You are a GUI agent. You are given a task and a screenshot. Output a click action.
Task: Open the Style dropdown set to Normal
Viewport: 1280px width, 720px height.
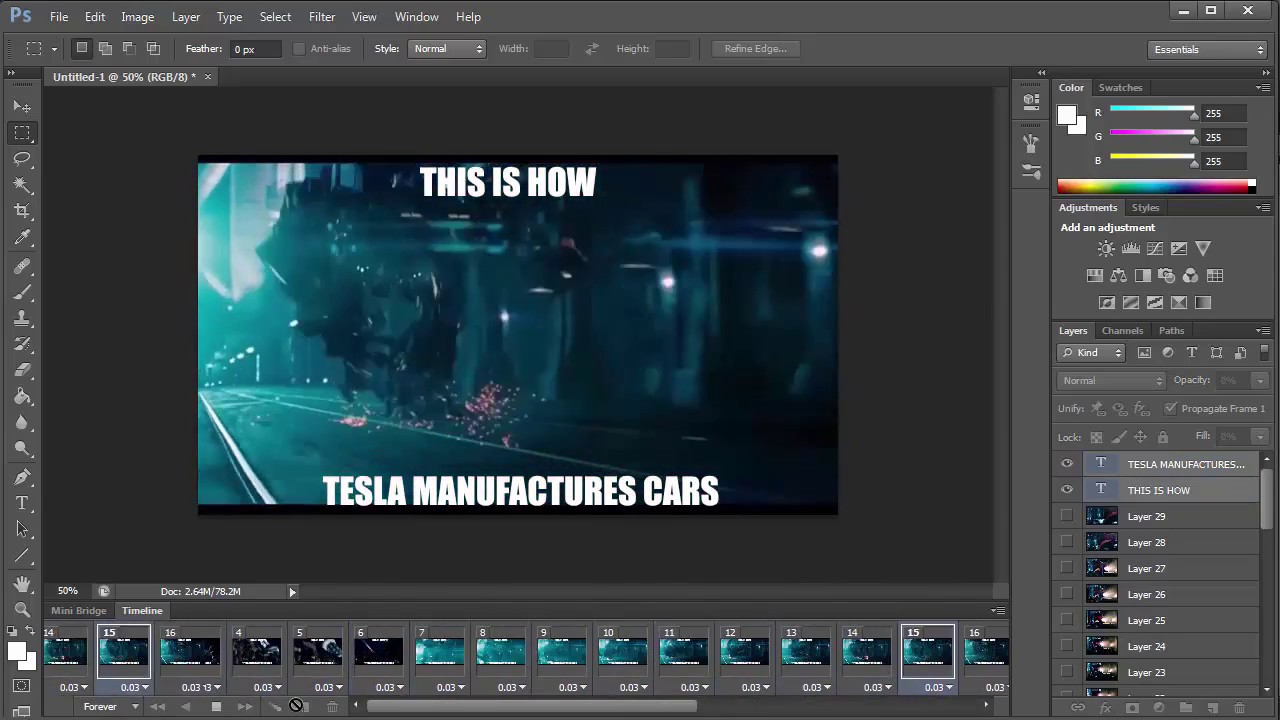pos(447,48)
